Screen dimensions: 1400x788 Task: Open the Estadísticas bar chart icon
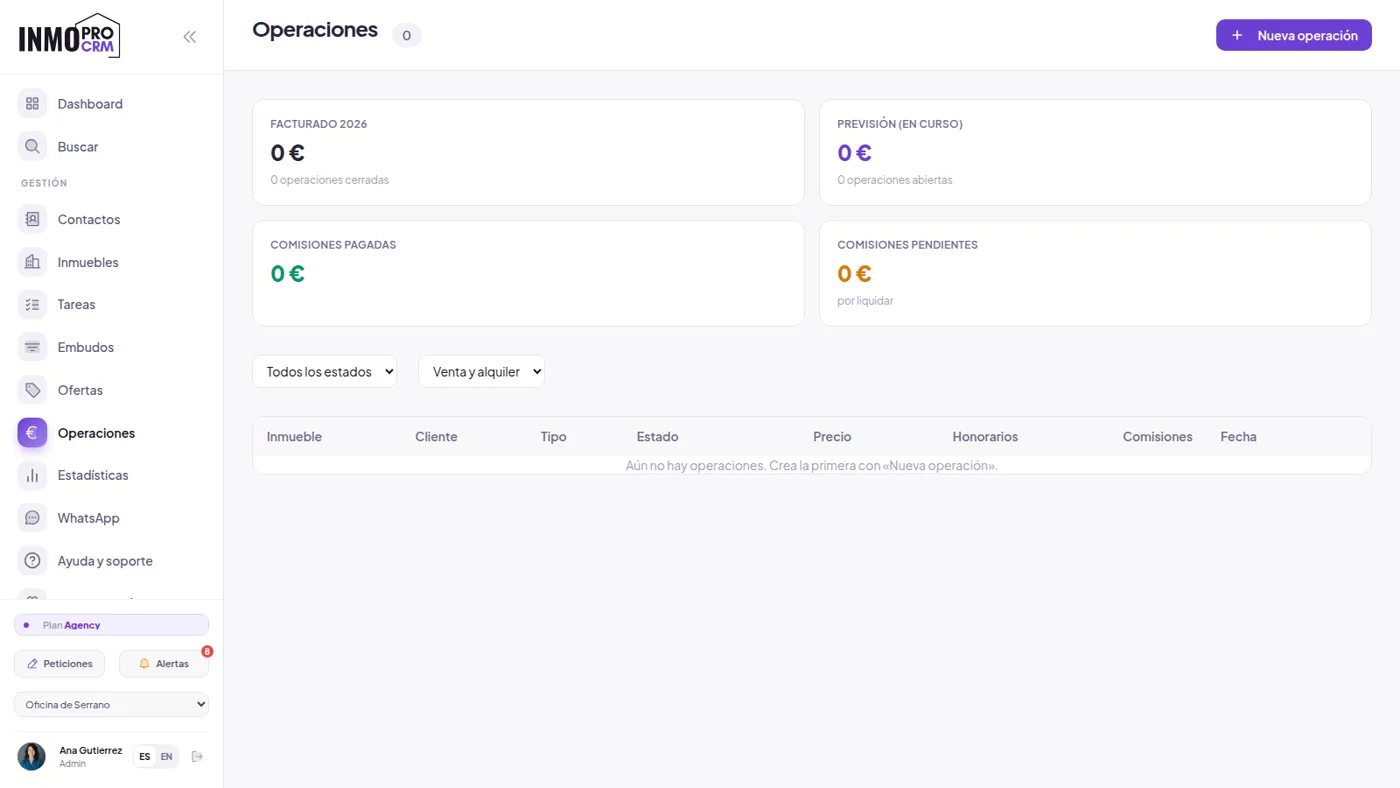click(x=32, y=475)
